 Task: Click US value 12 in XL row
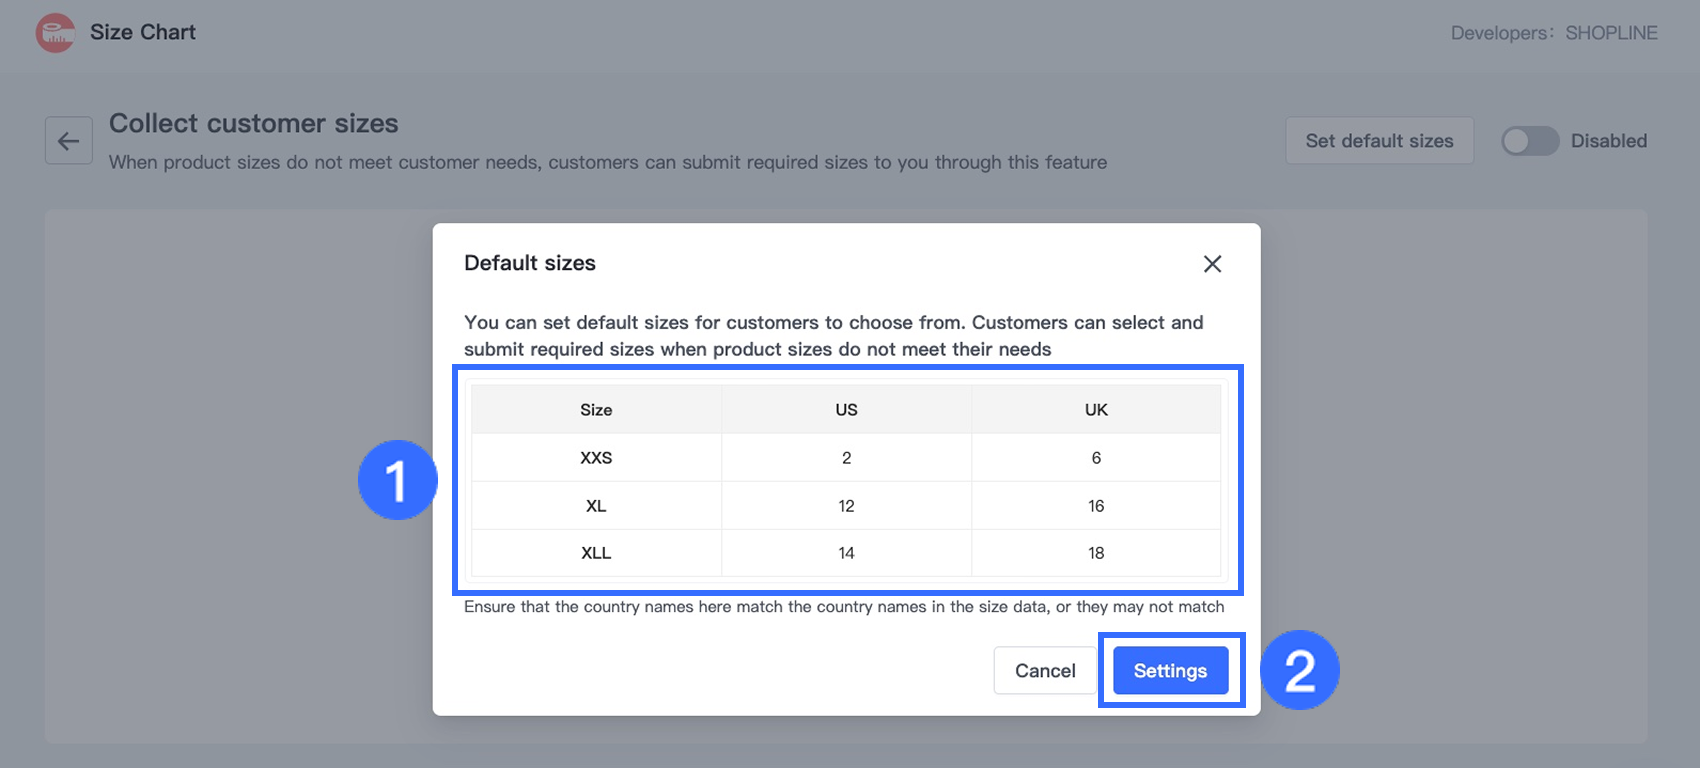click(x=846, y=506)
